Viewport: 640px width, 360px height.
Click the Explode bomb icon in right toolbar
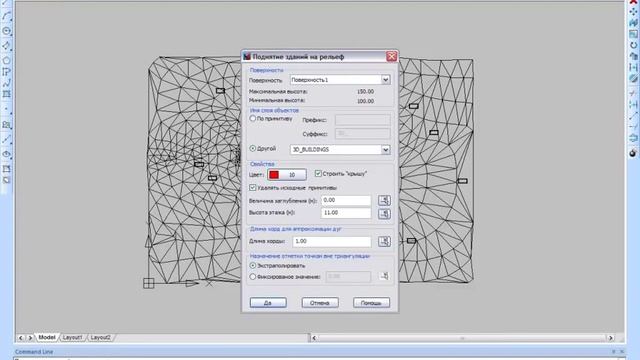coord(633,153)
